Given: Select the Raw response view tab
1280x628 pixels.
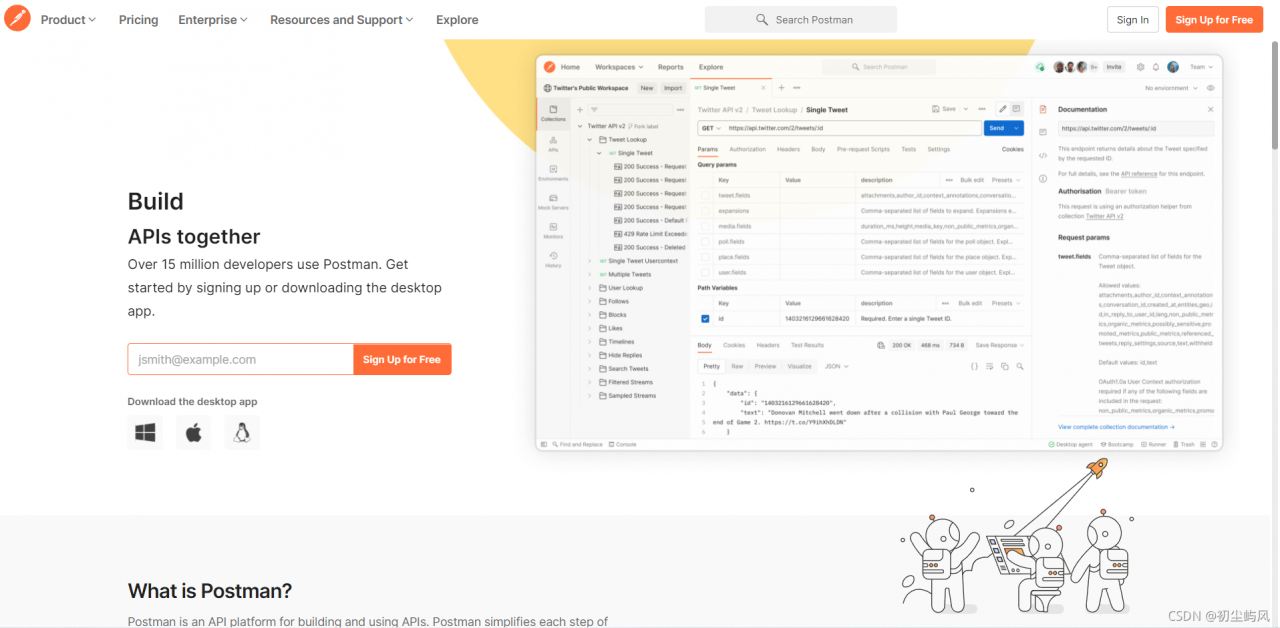Looking at the screenshot, I should (x=737, y=366).
